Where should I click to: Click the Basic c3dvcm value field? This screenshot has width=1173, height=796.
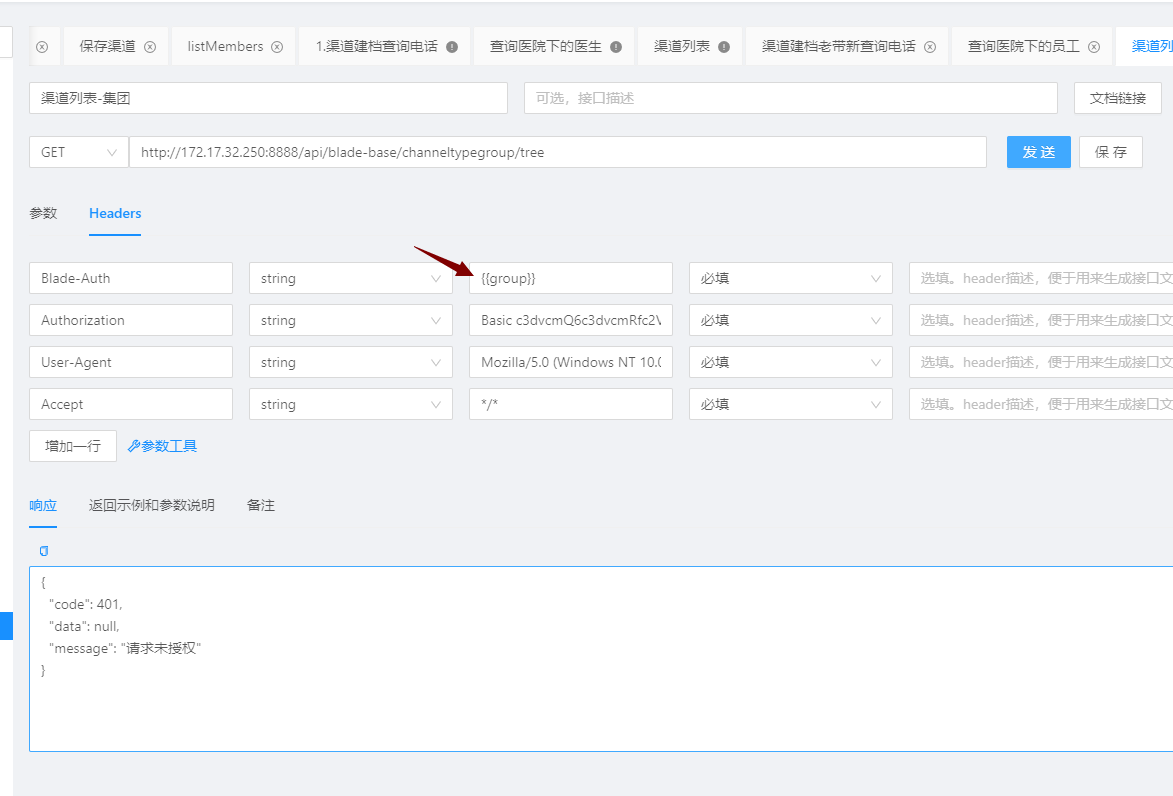[571, 320]
